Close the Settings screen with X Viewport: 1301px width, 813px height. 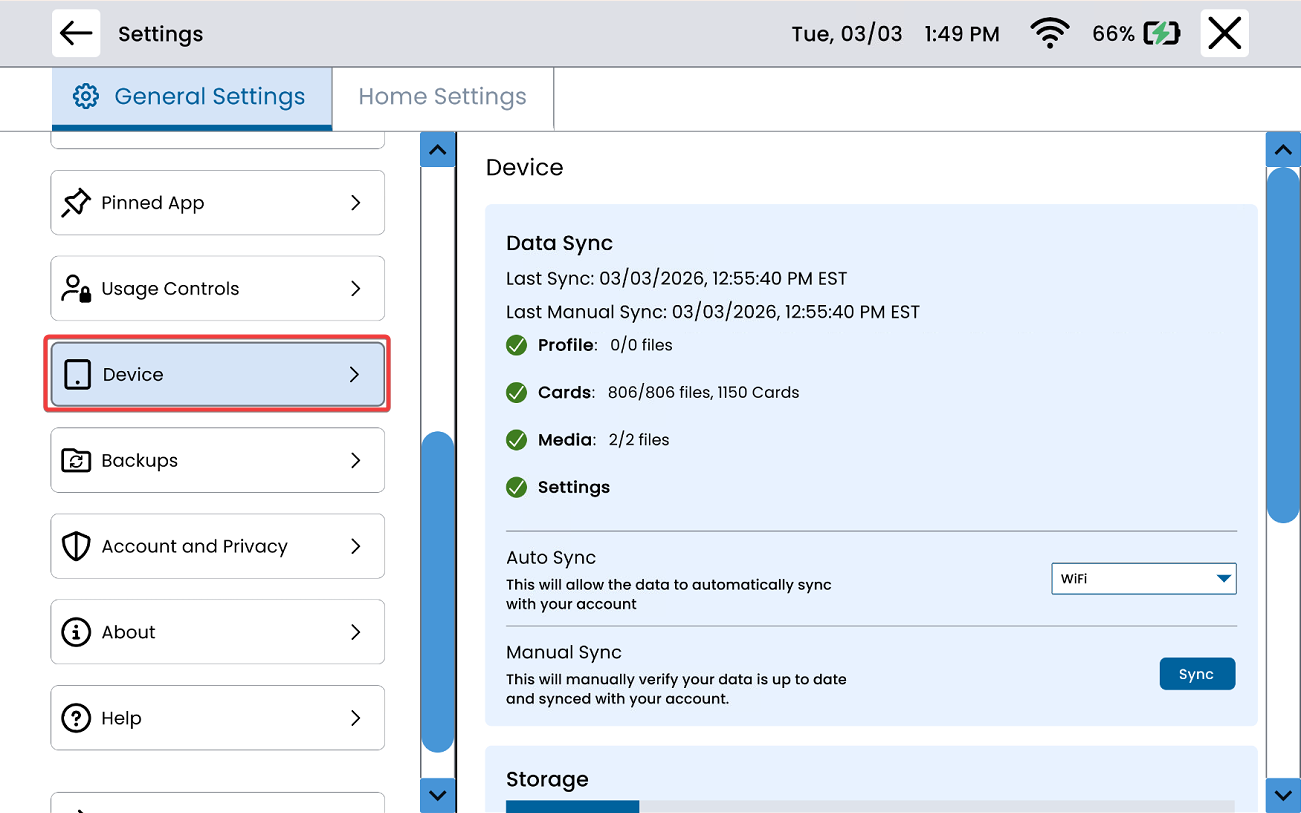pos(1224,34)
